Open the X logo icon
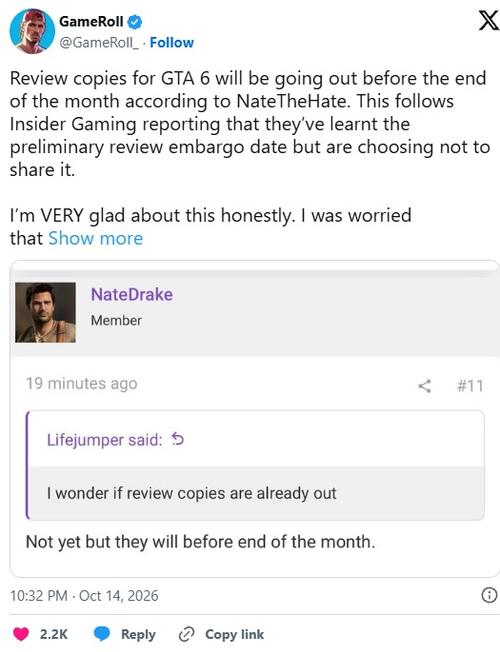 489,20
